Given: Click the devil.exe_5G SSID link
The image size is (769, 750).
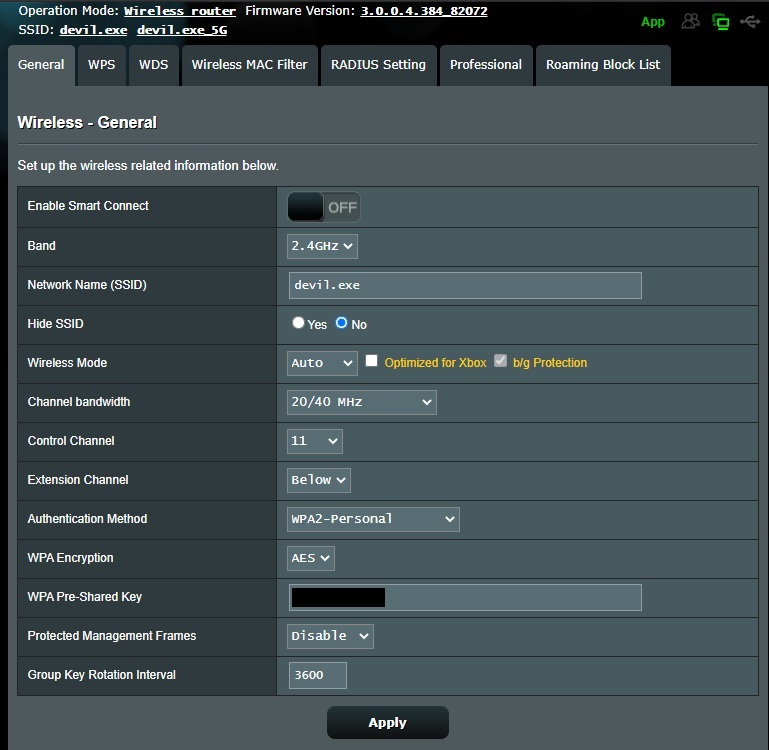Looking at the screenshot, I should [x=182, y=30].
